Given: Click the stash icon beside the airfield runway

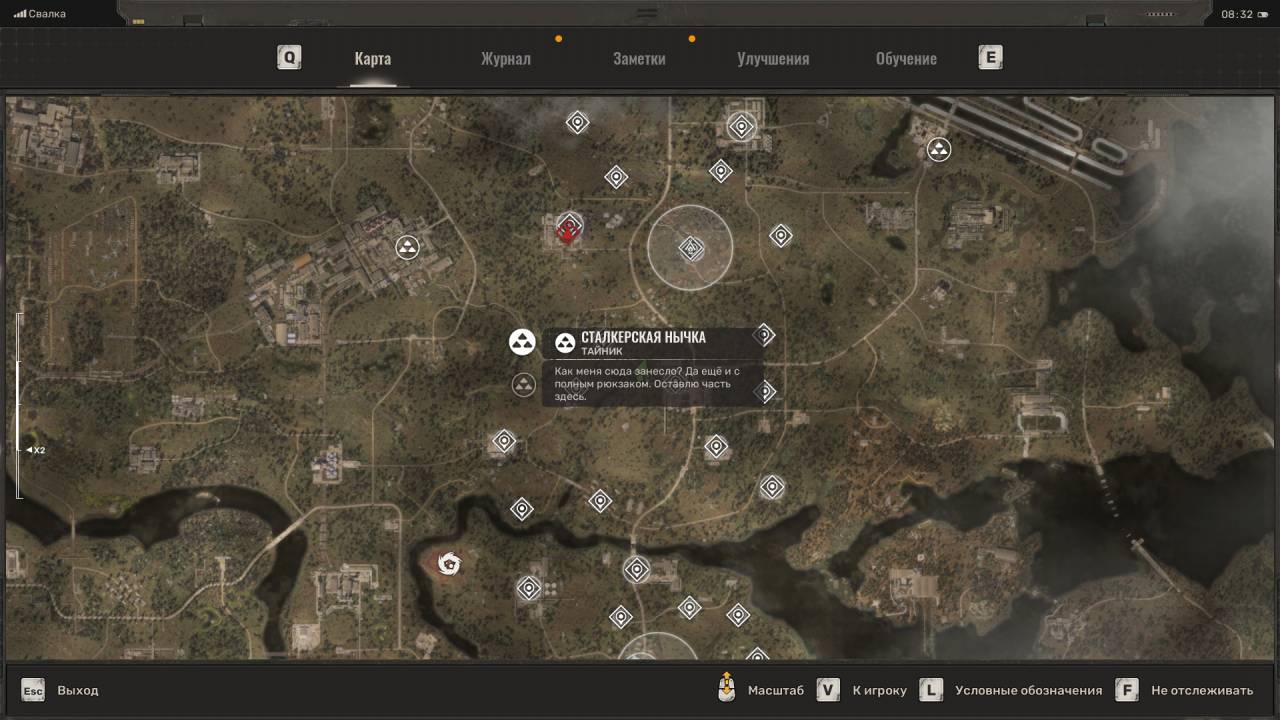Looking at the screenshot, I should [x=938, y=150].
